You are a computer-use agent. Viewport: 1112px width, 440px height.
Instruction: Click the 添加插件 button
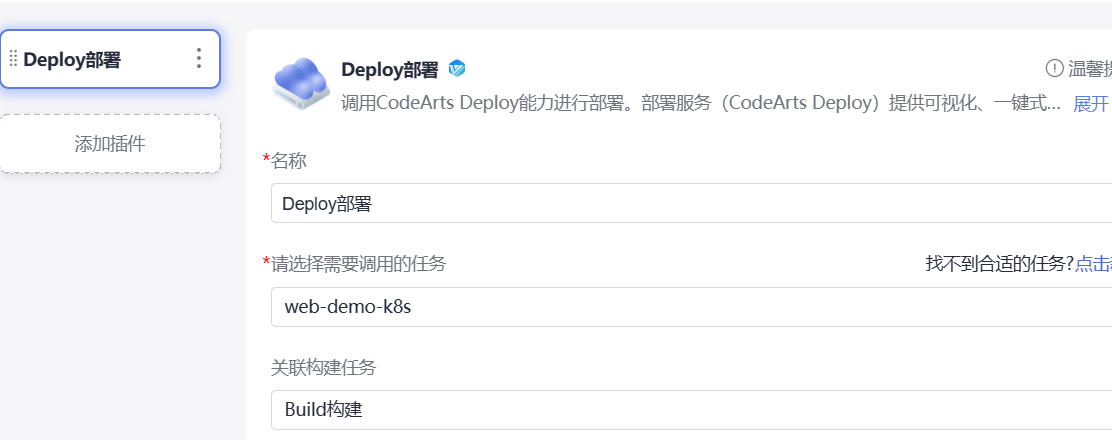pyautogui.click(x=110, y=144)
